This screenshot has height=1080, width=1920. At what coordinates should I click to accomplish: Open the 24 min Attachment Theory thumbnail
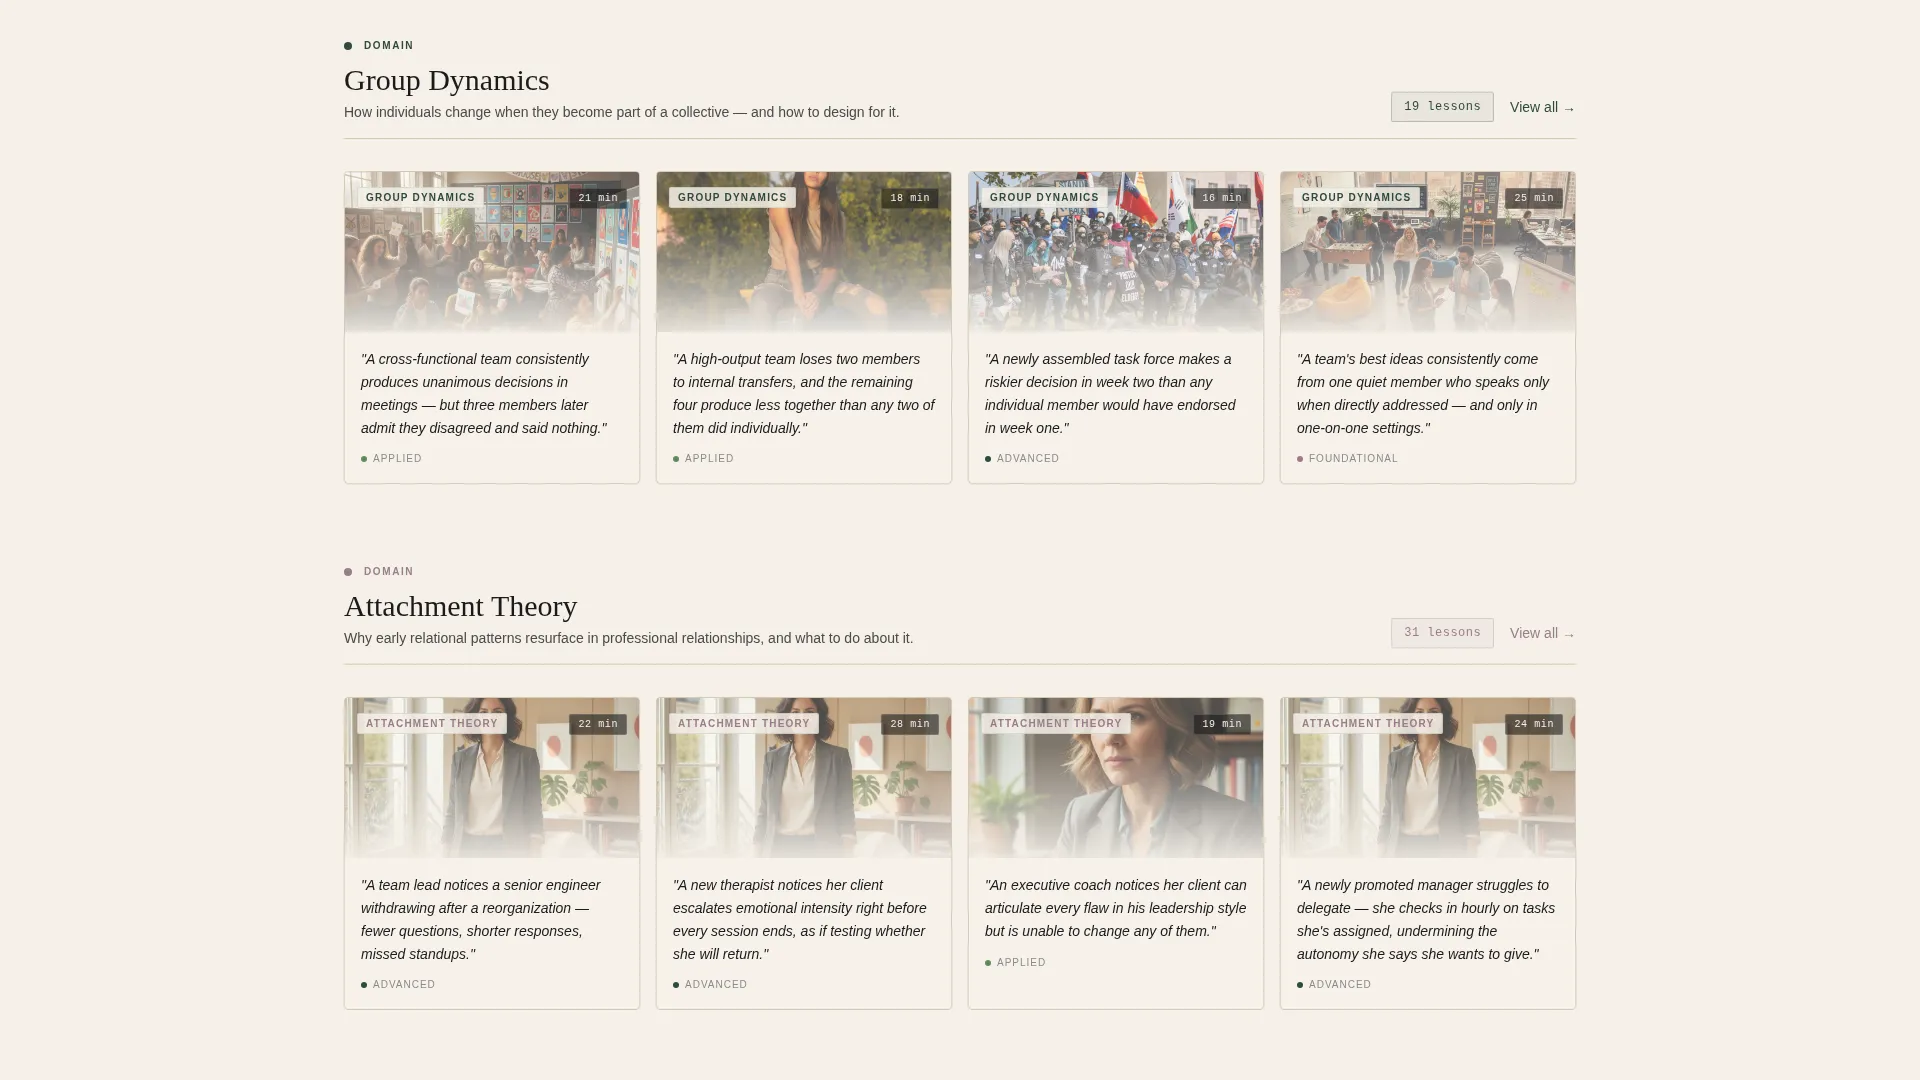(x=1428, y=778)
